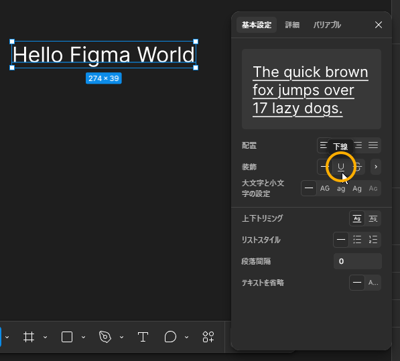Set list style to none
400x361 pixels.
pyautogui.click(x=341, y=240)
